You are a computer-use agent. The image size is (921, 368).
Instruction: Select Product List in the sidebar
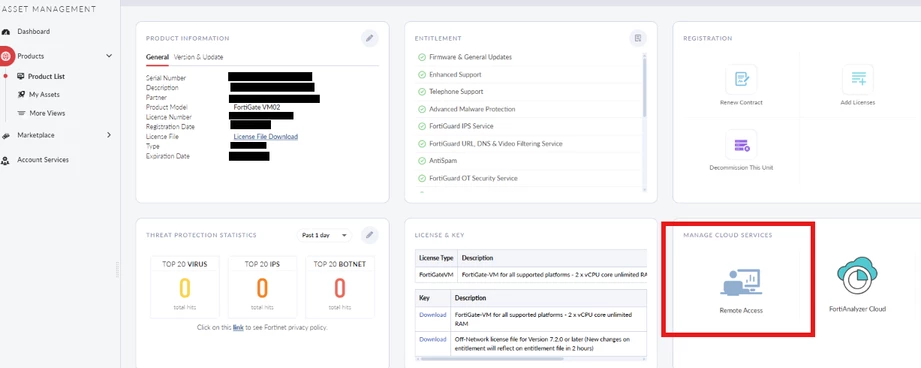[46, 76]
